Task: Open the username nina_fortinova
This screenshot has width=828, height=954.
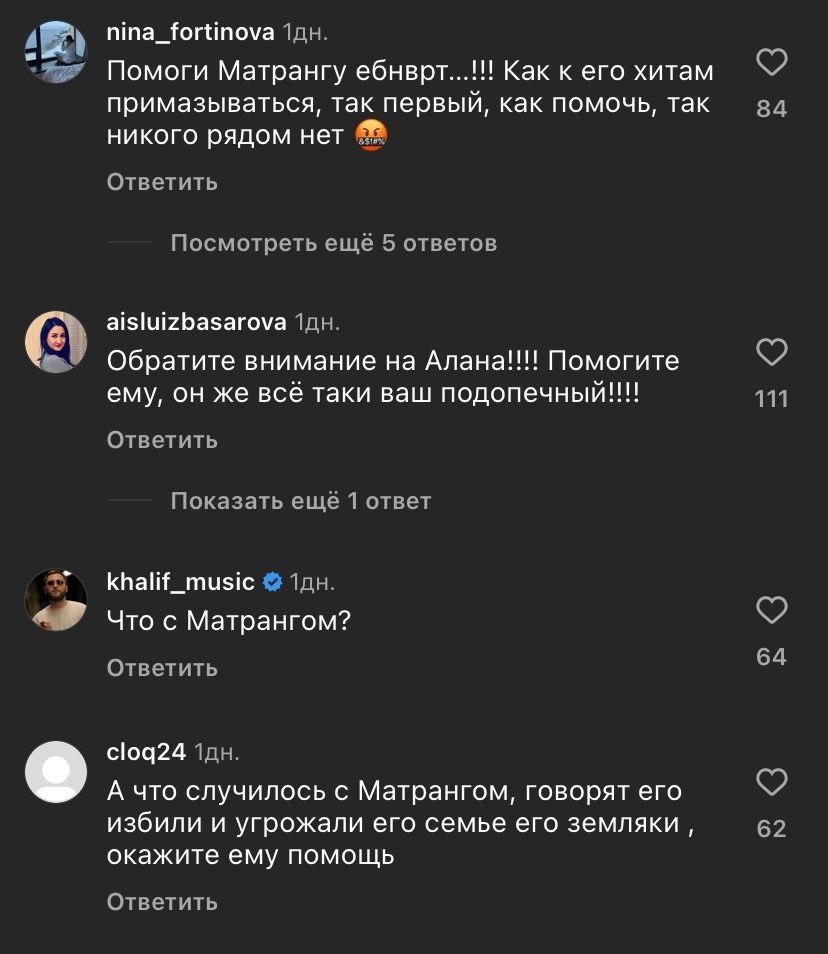Action: click(x=189, y=31)
